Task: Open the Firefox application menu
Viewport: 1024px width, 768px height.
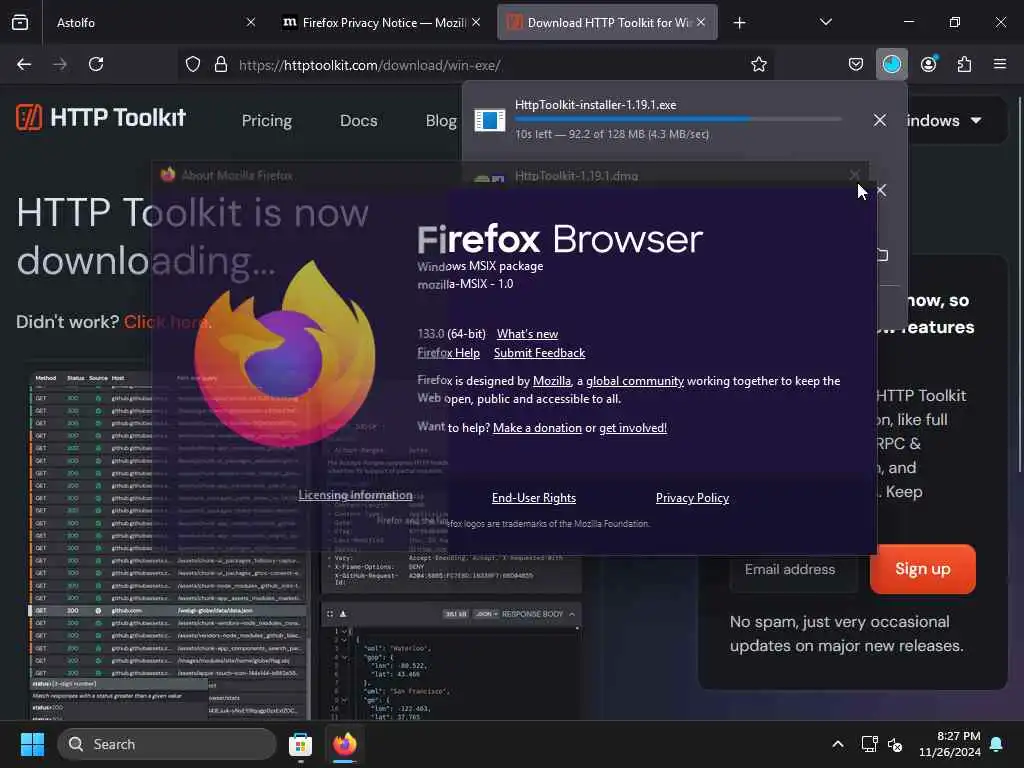Action: pyautogui.click(x=999, y=65)
